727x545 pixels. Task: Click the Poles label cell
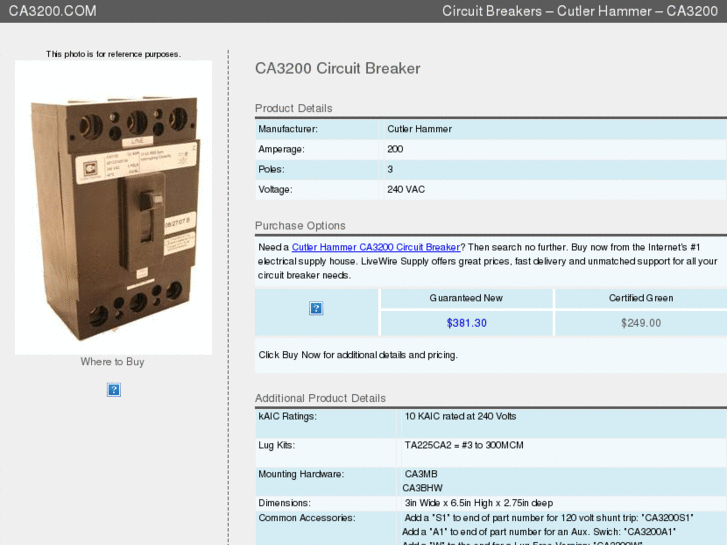317,169
